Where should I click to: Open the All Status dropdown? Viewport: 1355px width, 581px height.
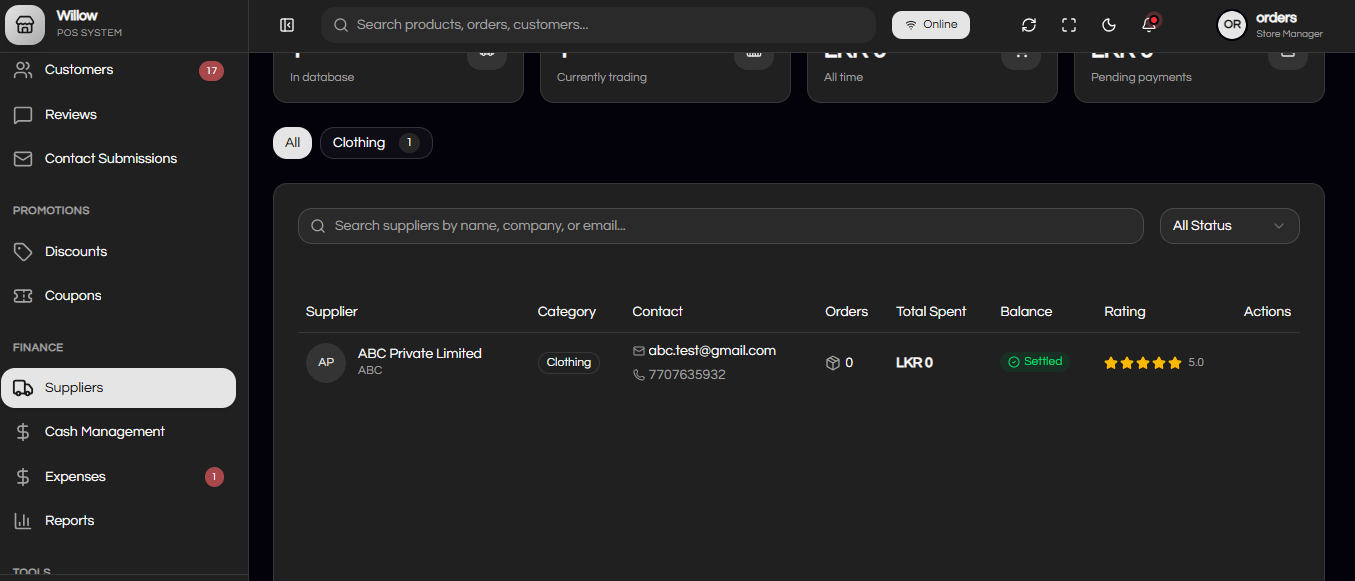click(1229, 226)
